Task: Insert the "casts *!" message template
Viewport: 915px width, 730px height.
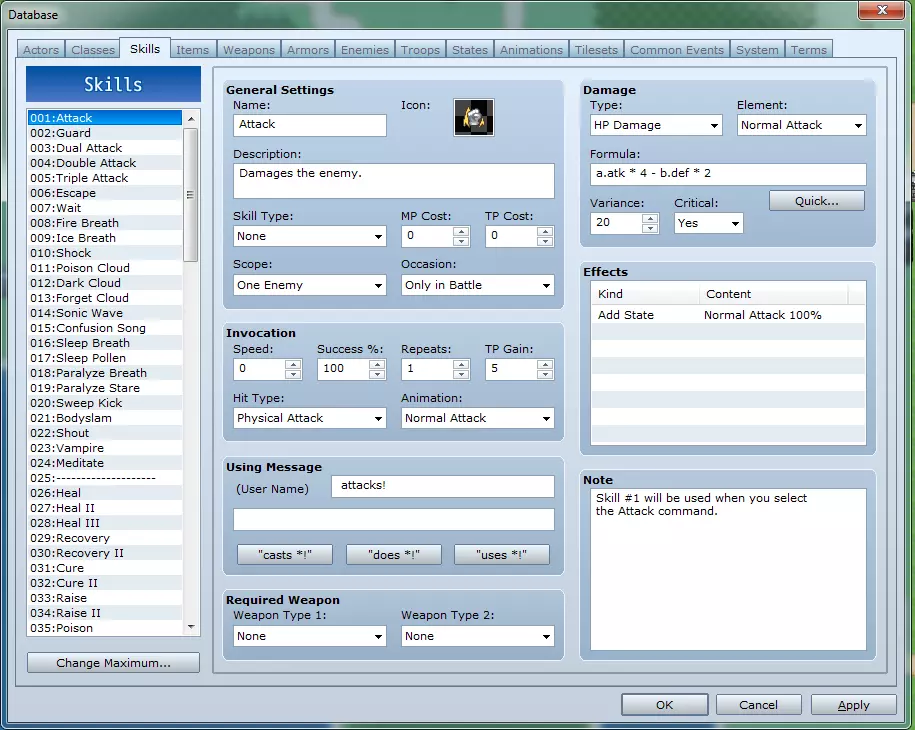Action: point(285,555)
